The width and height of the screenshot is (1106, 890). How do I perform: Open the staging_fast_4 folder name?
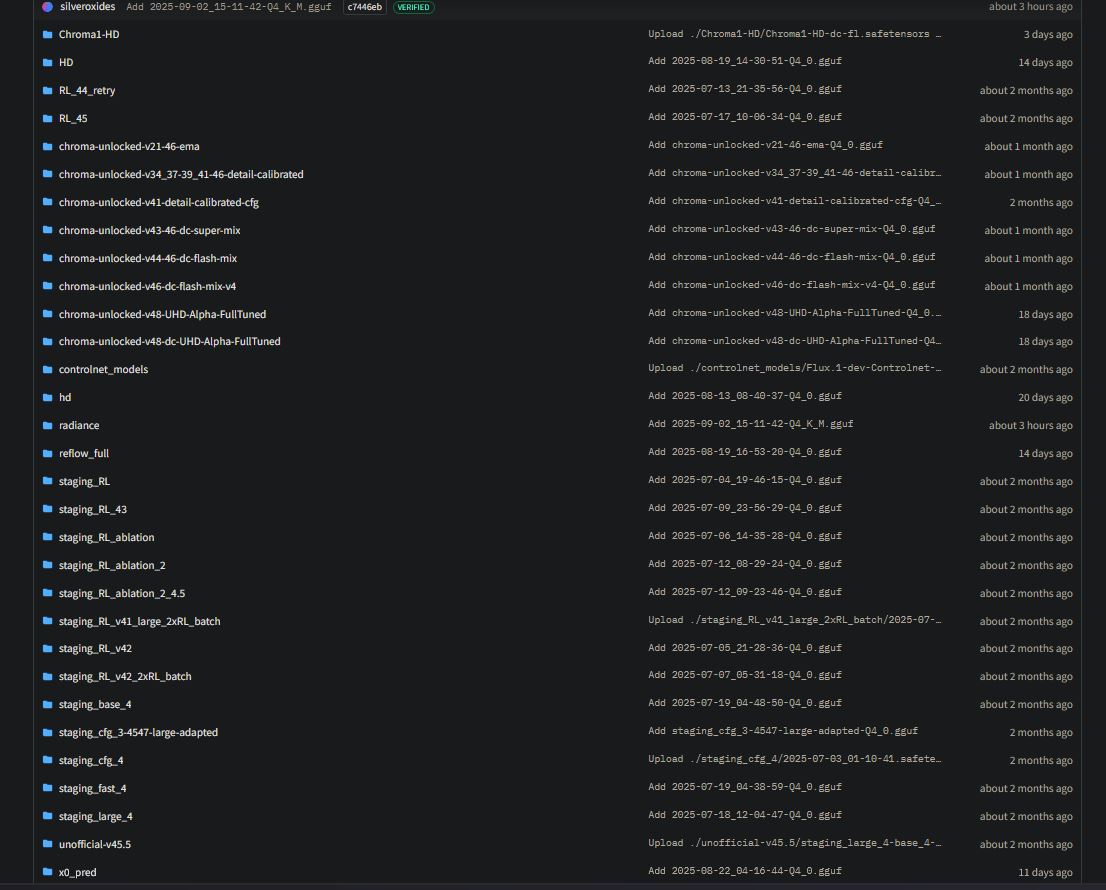[x=92, y=788]
